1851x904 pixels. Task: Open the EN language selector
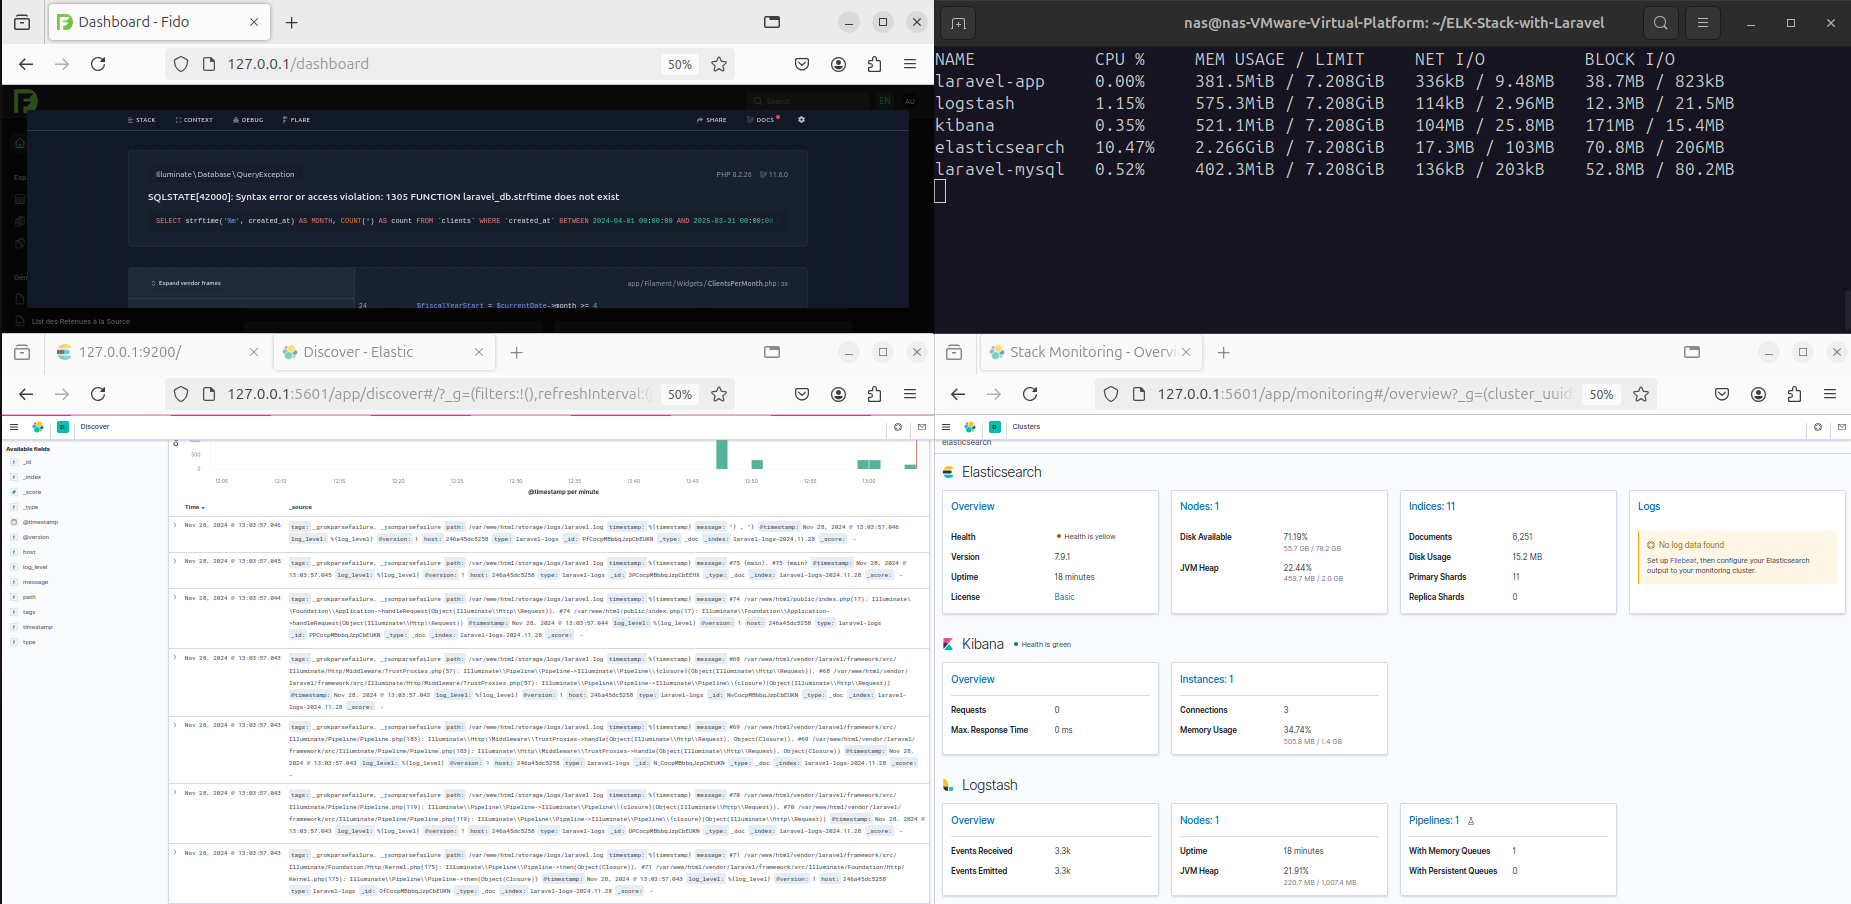coord(884,101)
